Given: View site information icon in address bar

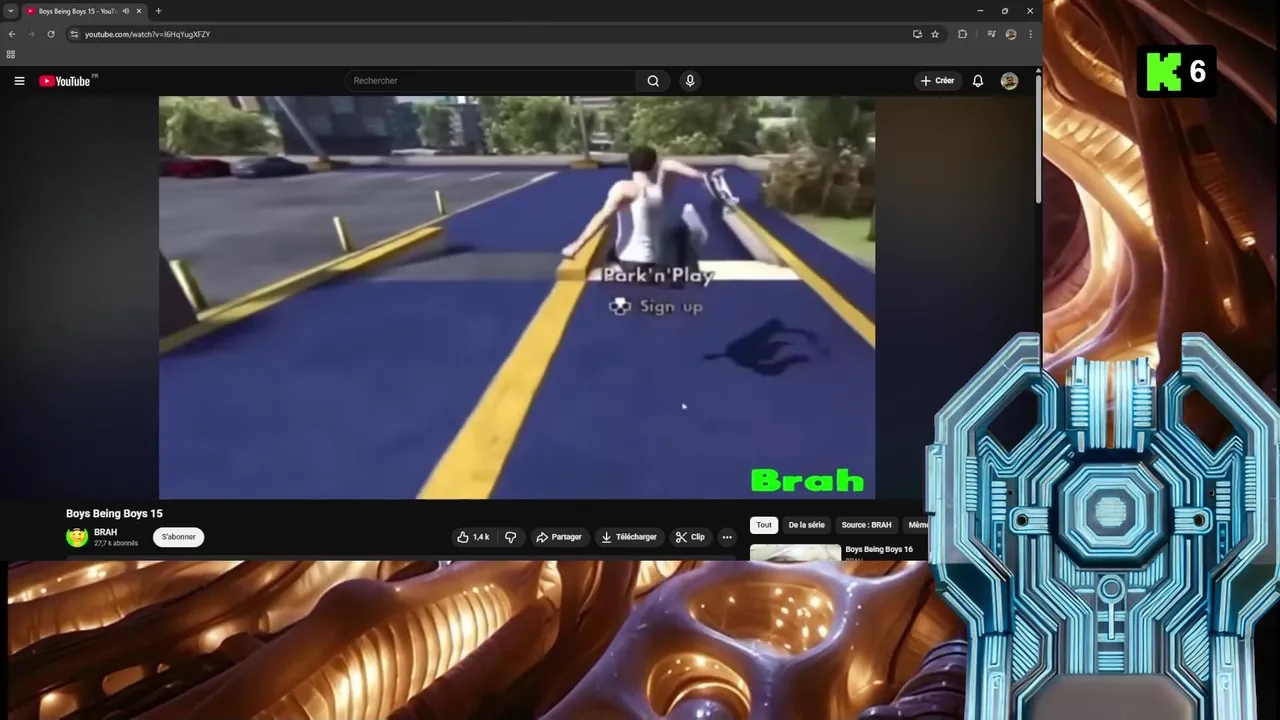Looking at the screenshot, I should [74, 34].
